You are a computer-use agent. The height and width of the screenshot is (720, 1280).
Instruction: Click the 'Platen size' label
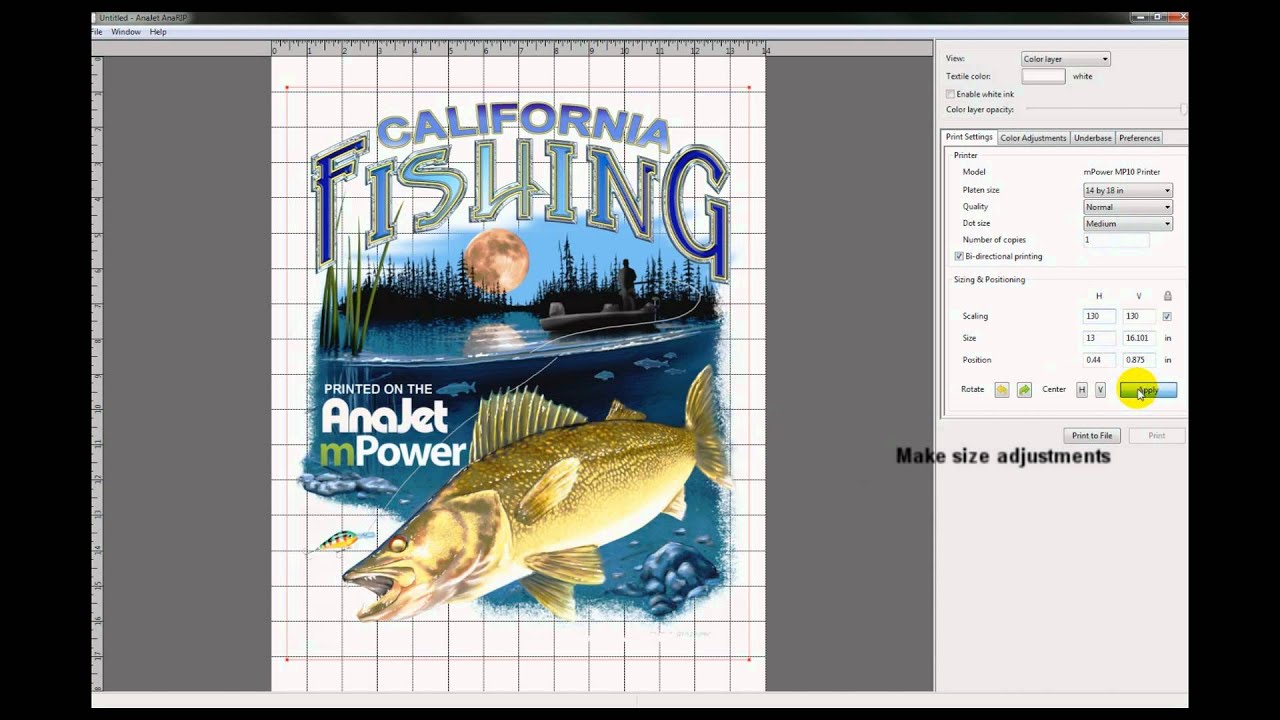click(x=981, y=190)
